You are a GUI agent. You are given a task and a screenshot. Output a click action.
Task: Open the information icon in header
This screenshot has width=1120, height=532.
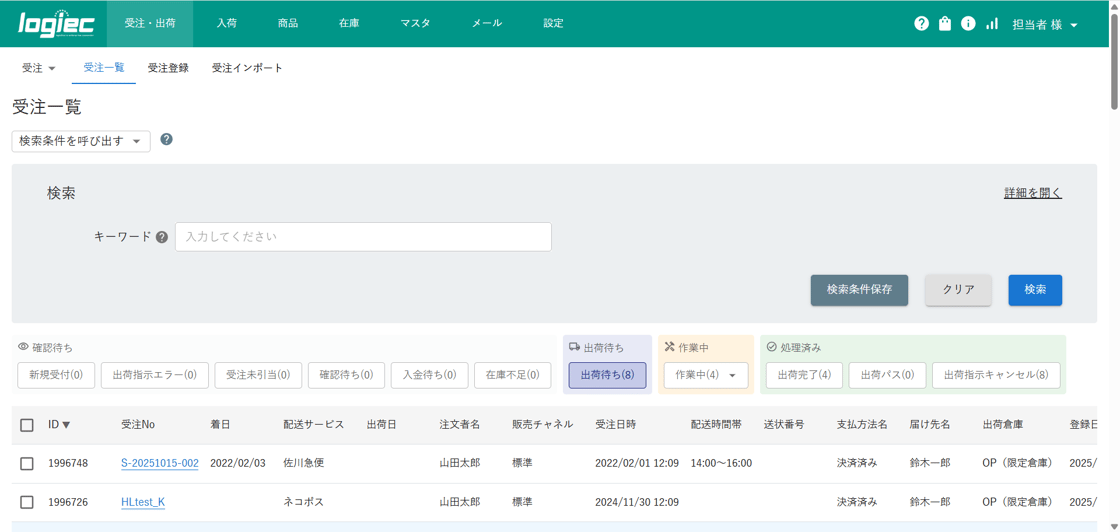pos(968,23)
